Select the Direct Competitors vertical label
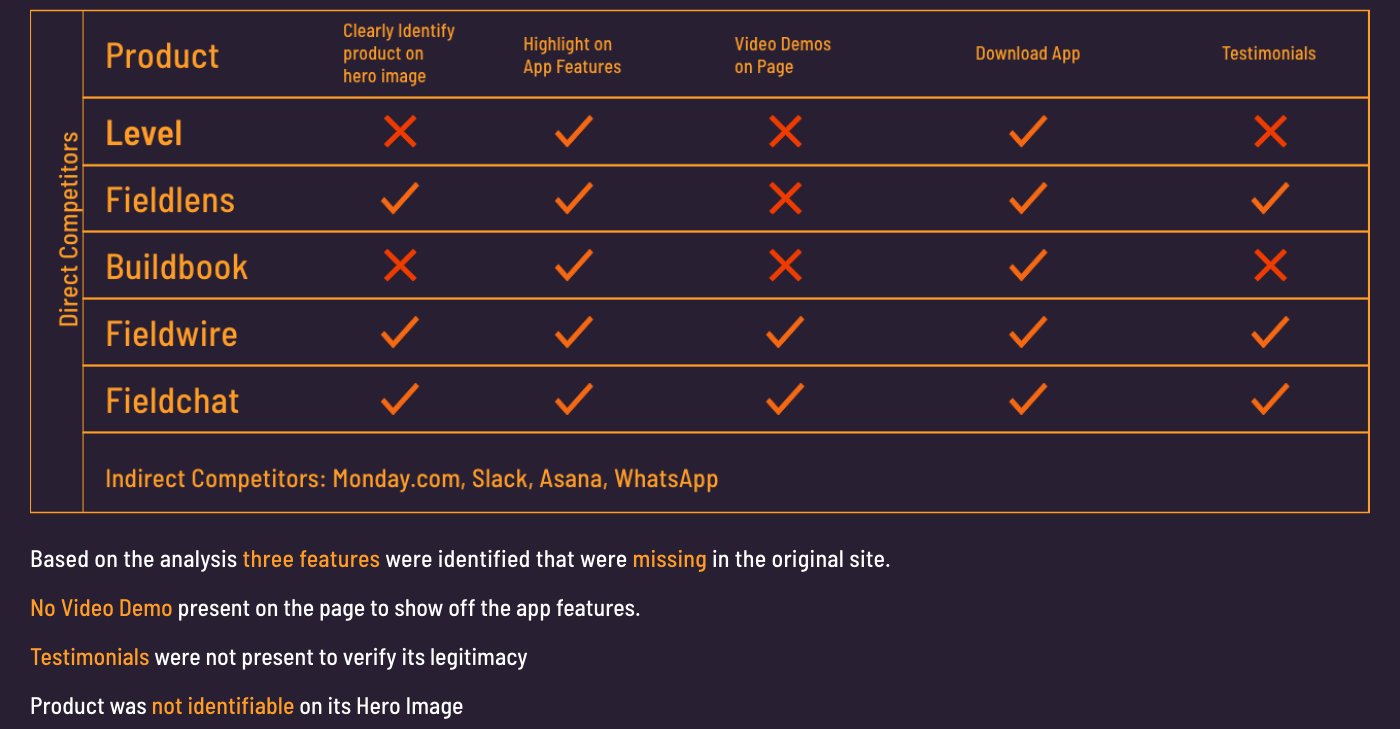The height and width of the screenshot is (729, 1400). point(69,229)
